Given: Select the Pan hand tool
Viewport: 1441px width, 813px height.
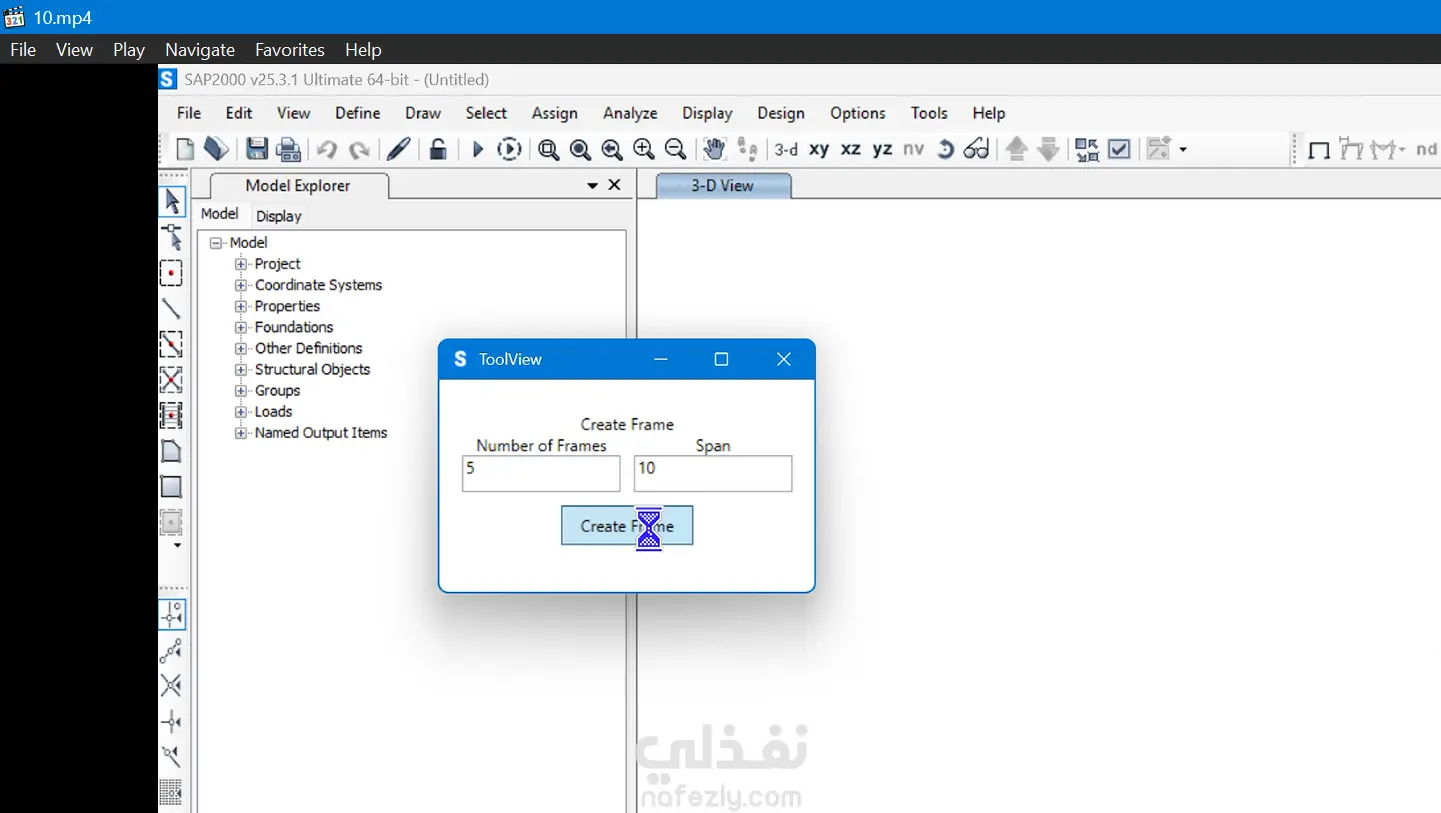Looking at the screenshot, I should click(714, 149).
